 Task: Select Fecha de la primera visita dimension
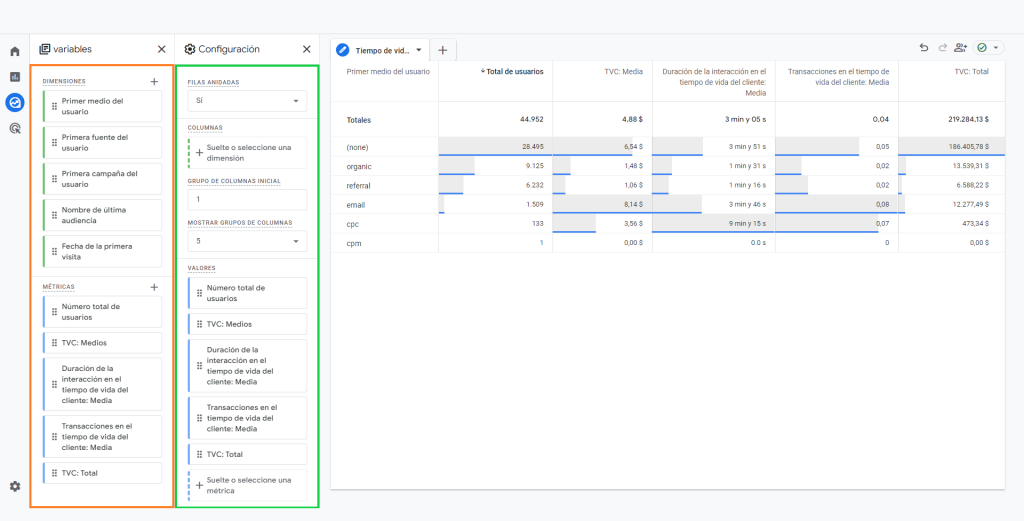point(102,251)
